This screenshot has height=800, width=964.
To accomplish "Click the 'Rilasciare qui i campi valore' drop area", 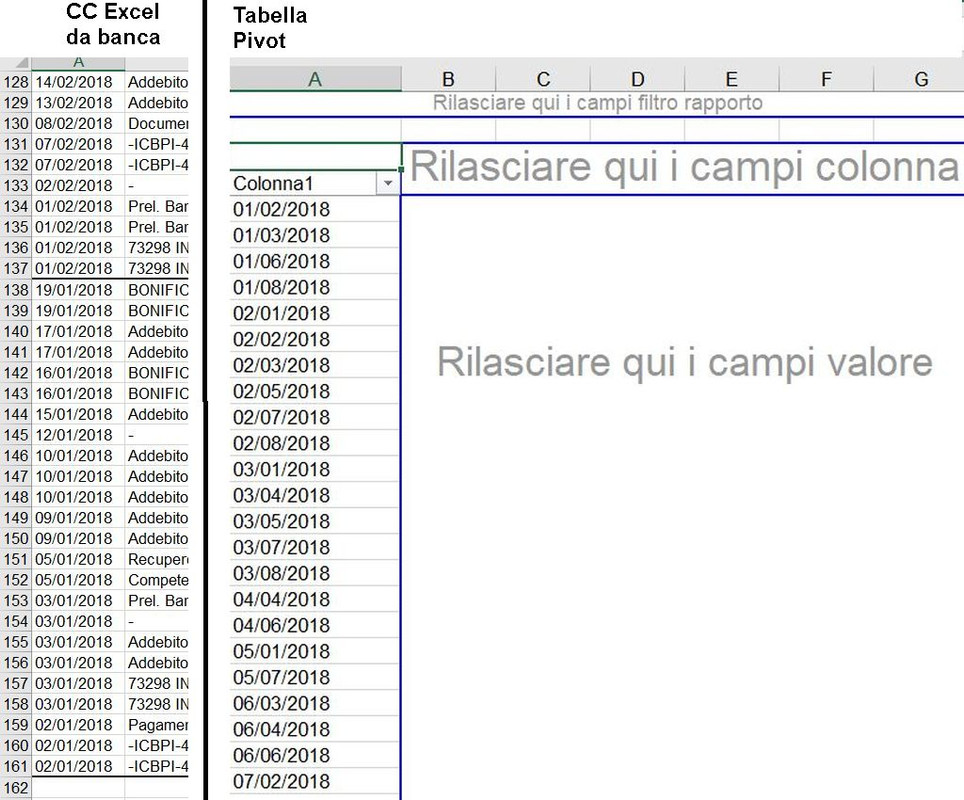I will tap(683, 362).
